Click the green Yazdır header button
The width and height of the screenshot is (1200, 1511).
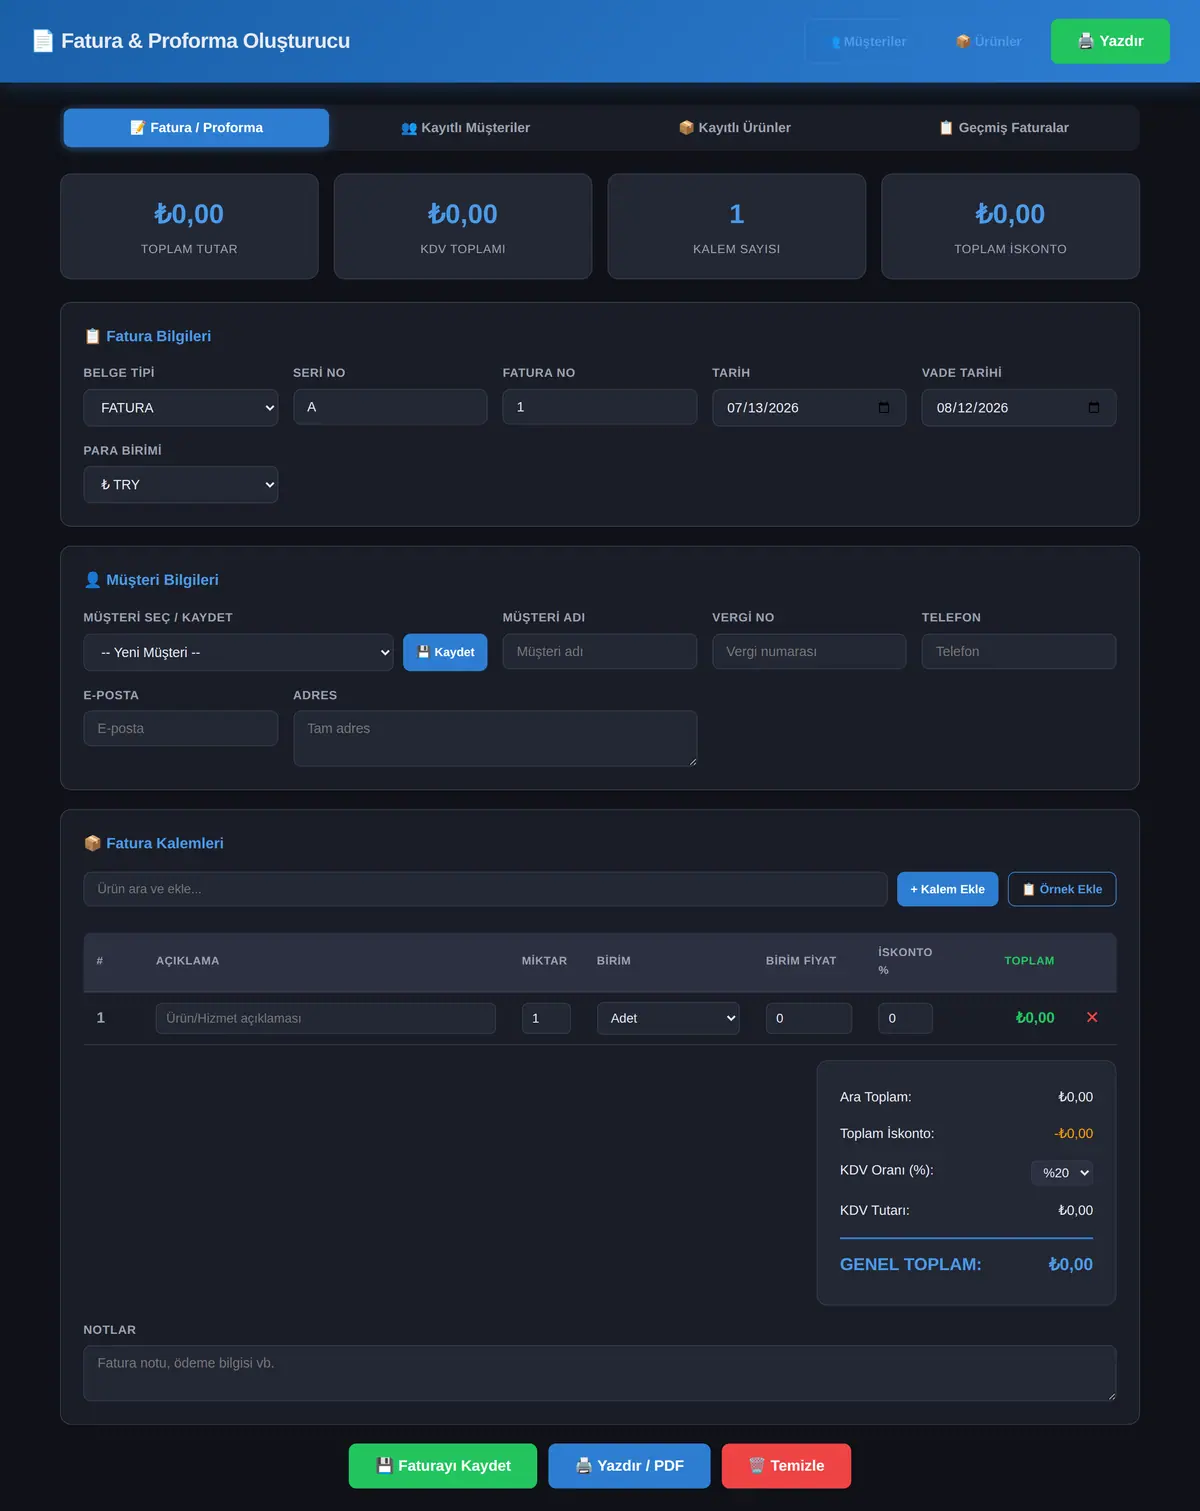tap(1110, 41)
